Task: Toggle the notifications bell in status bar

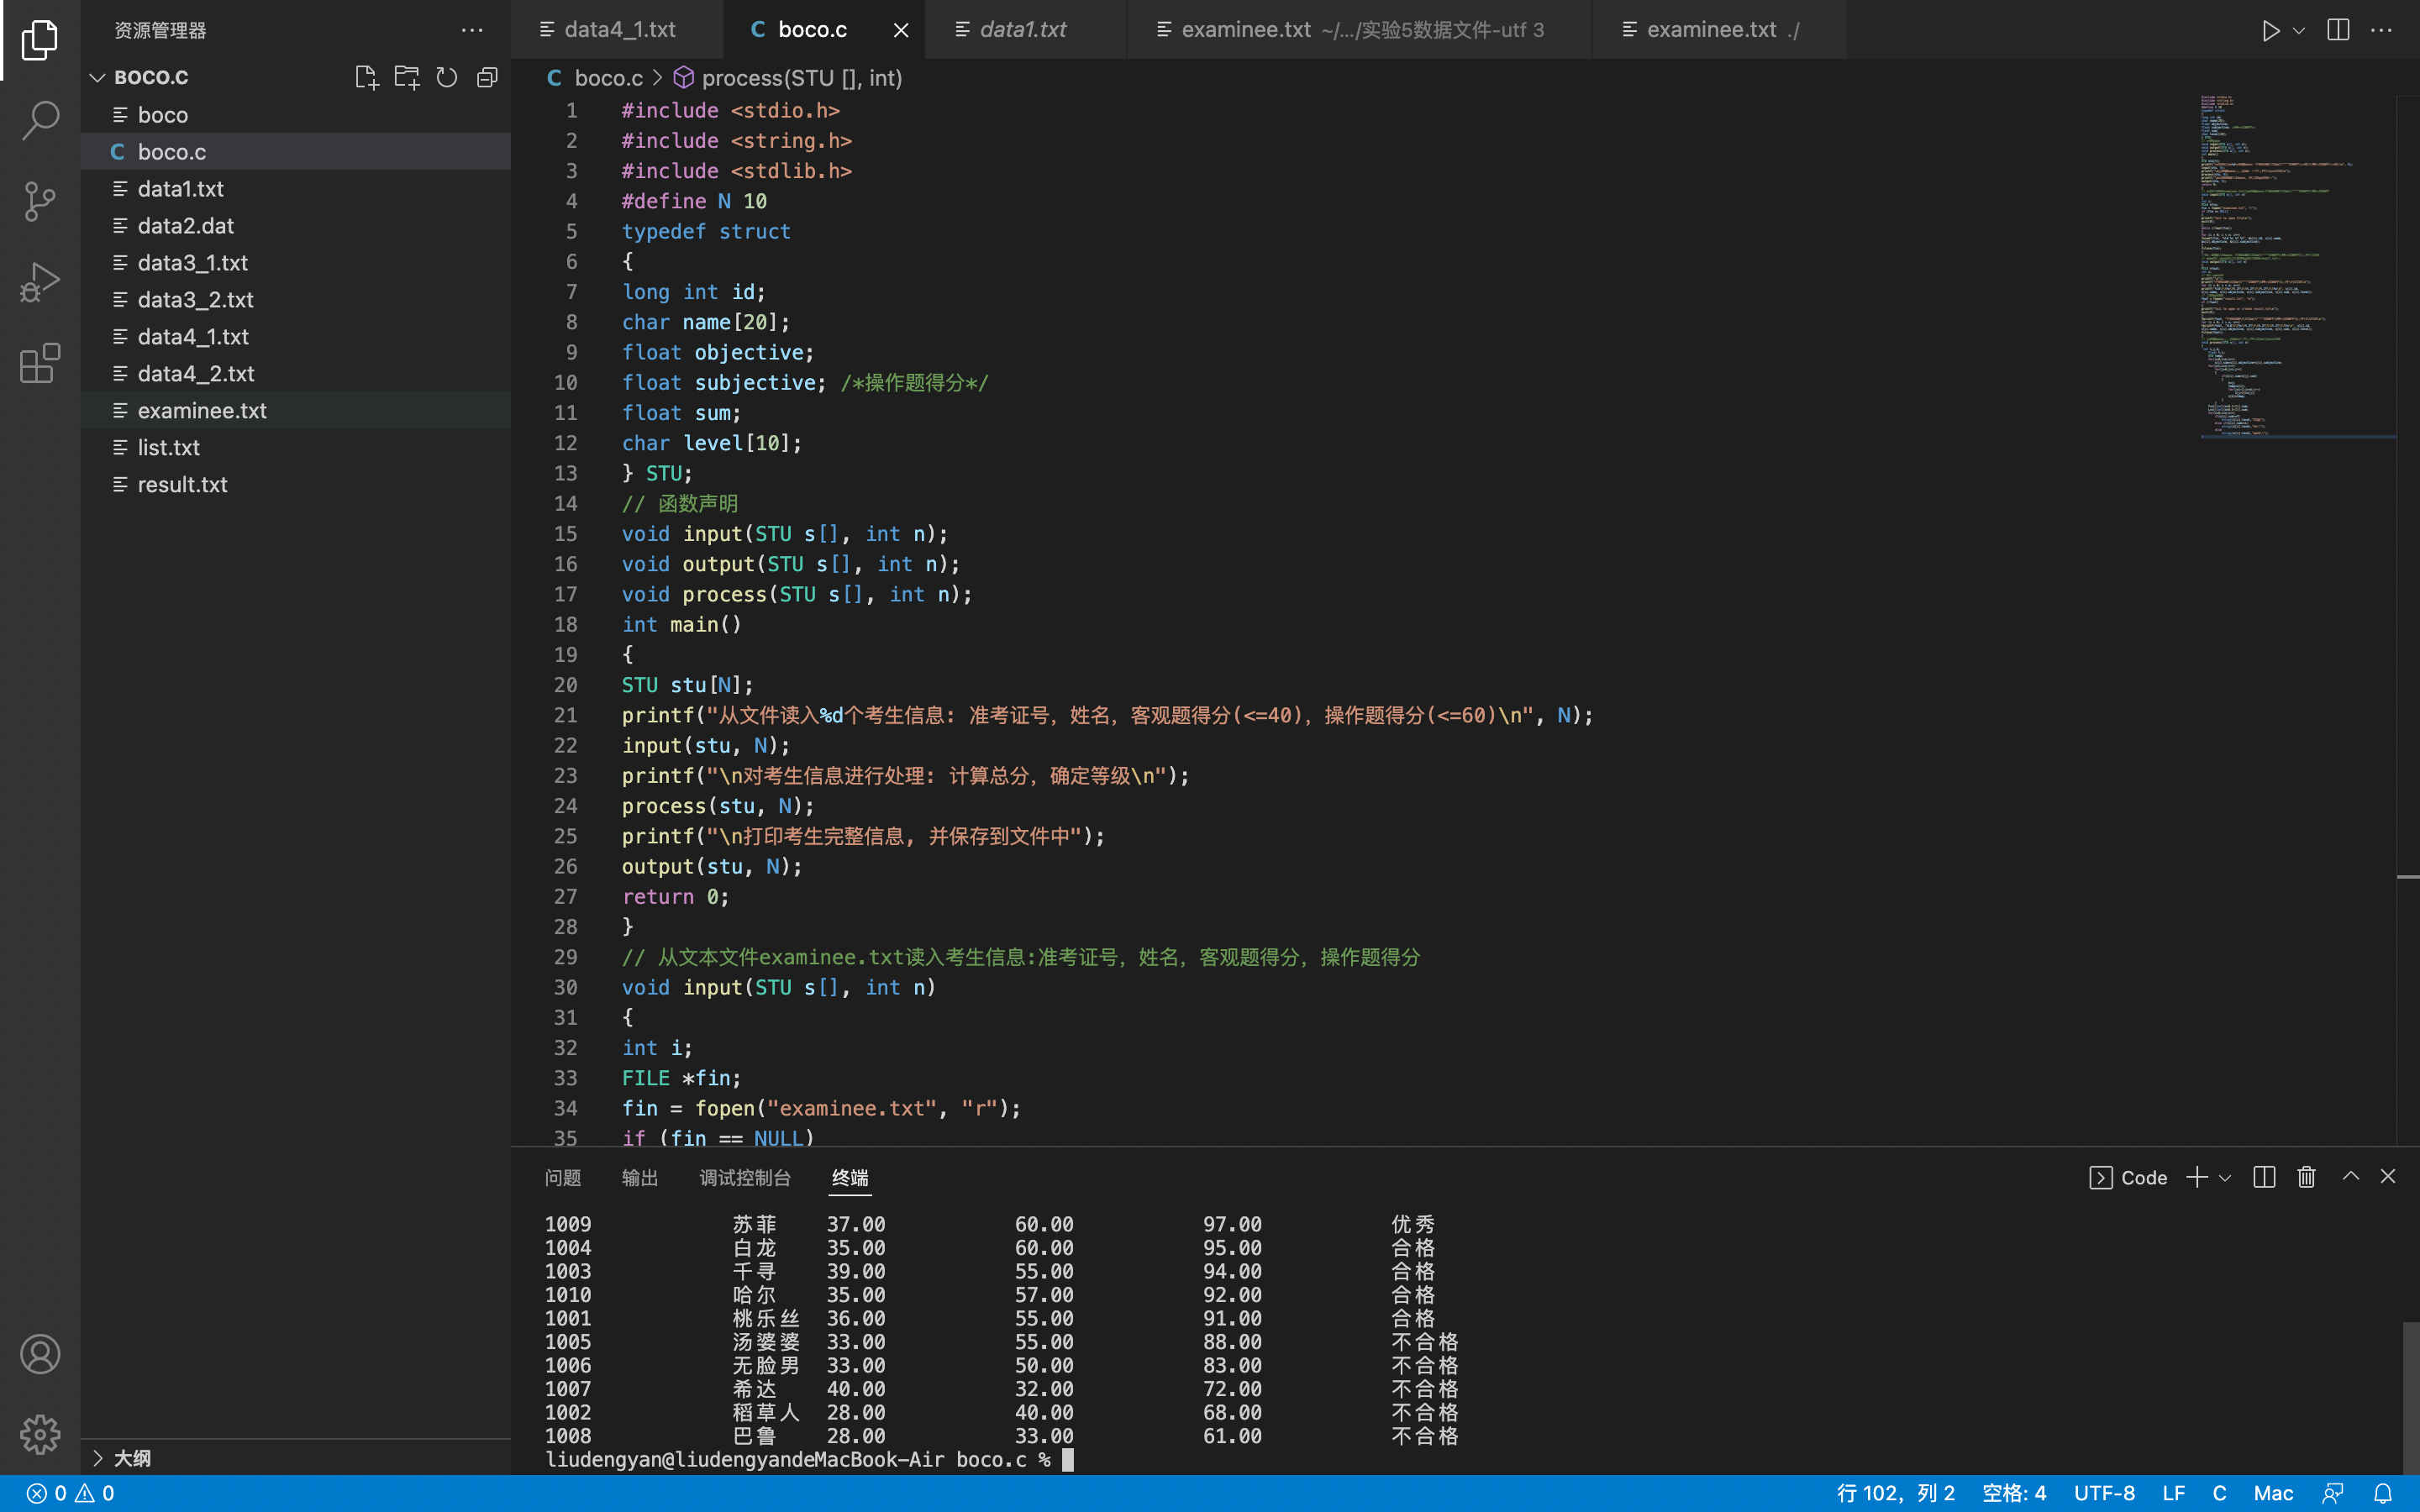Action: [x=2383, y=1493]
